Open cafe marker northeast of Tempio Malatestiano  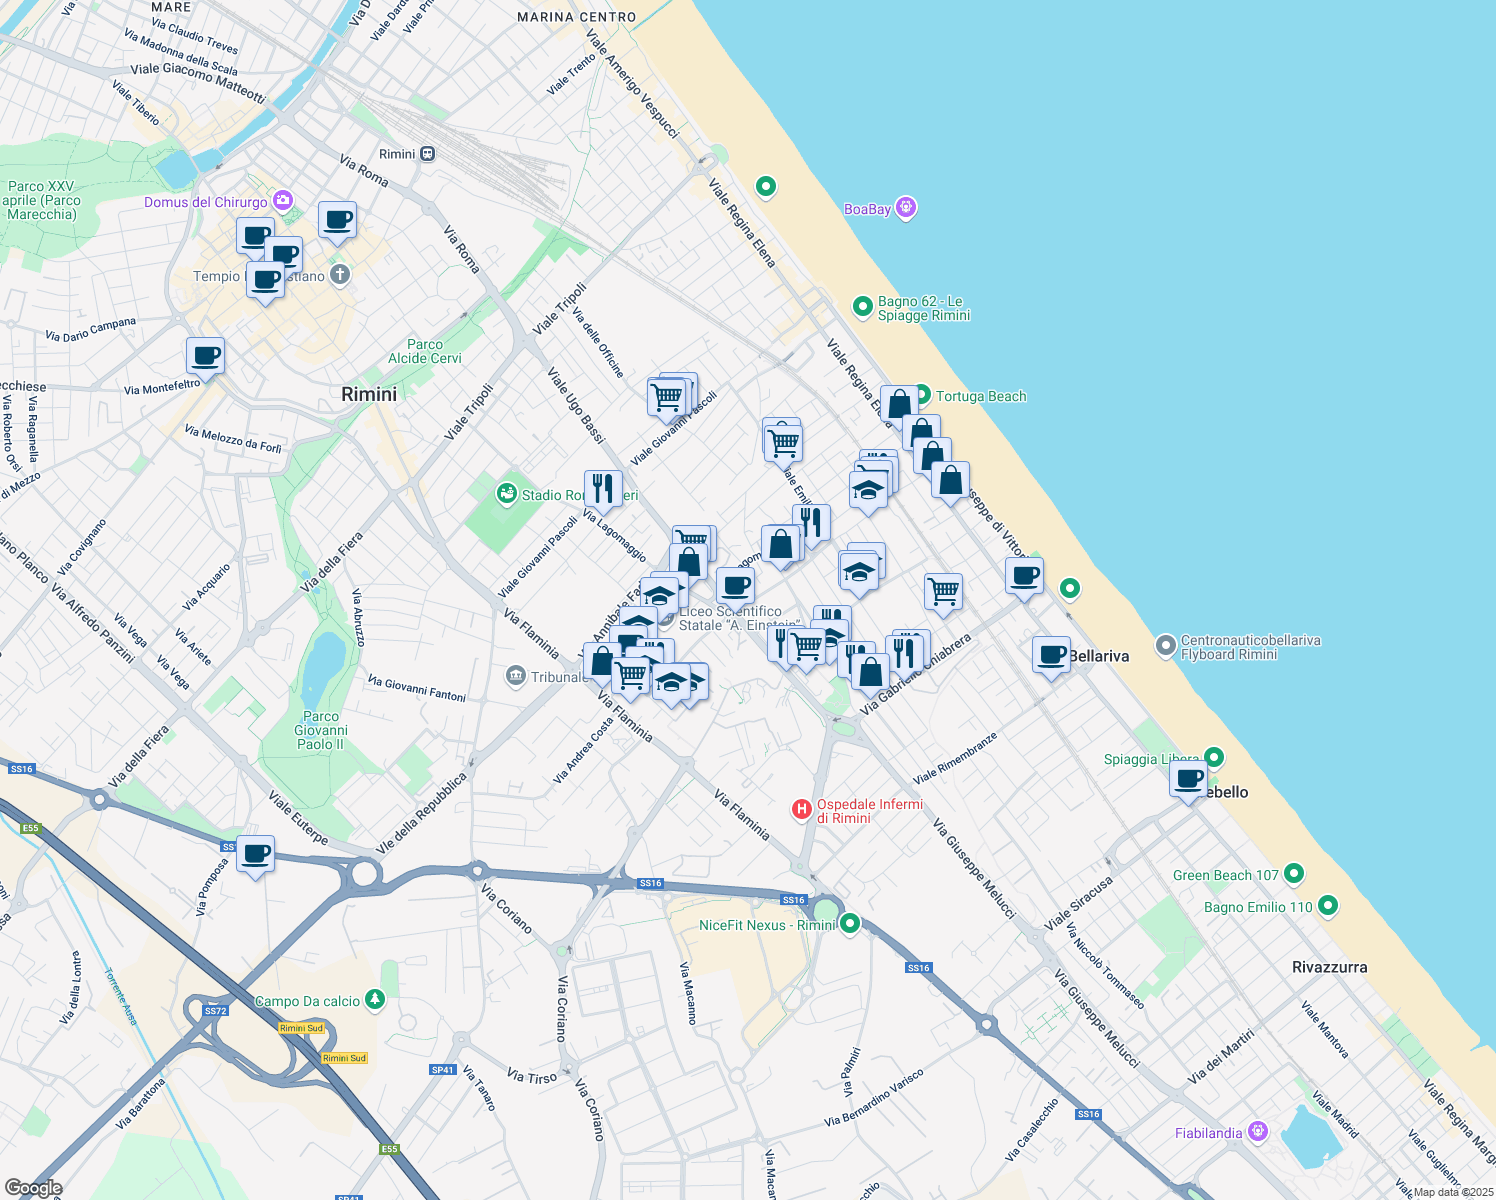(x=337, y=221)
